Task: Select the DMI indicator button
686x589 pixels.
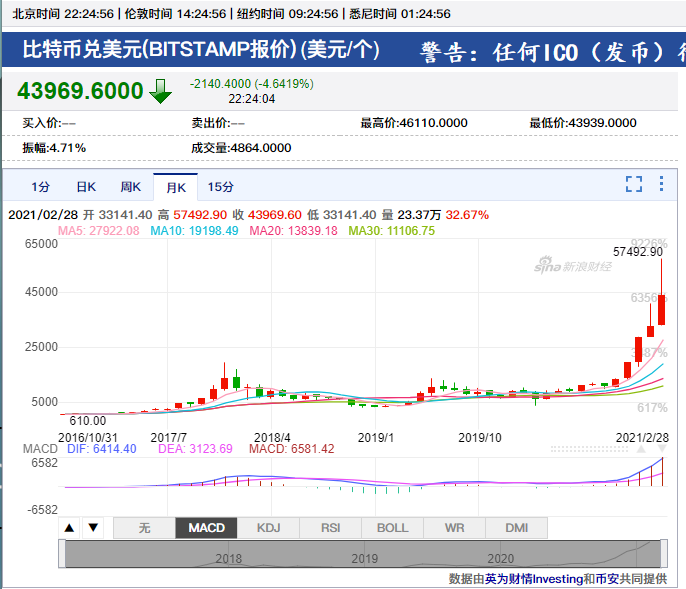Action: coord(517,528)
